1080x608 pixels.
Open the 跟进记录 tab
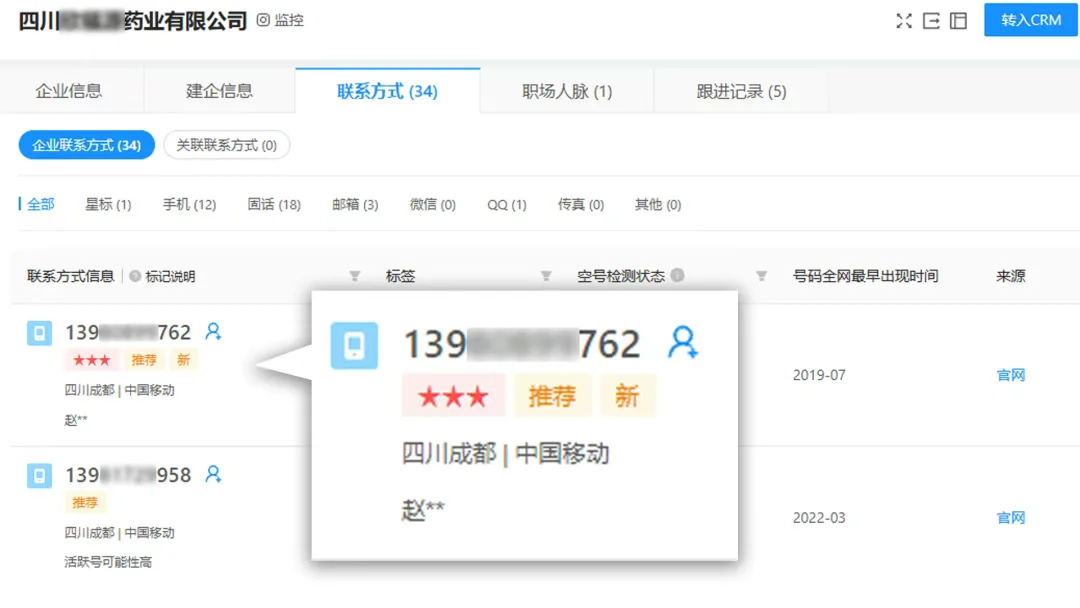tap(742, 90)
